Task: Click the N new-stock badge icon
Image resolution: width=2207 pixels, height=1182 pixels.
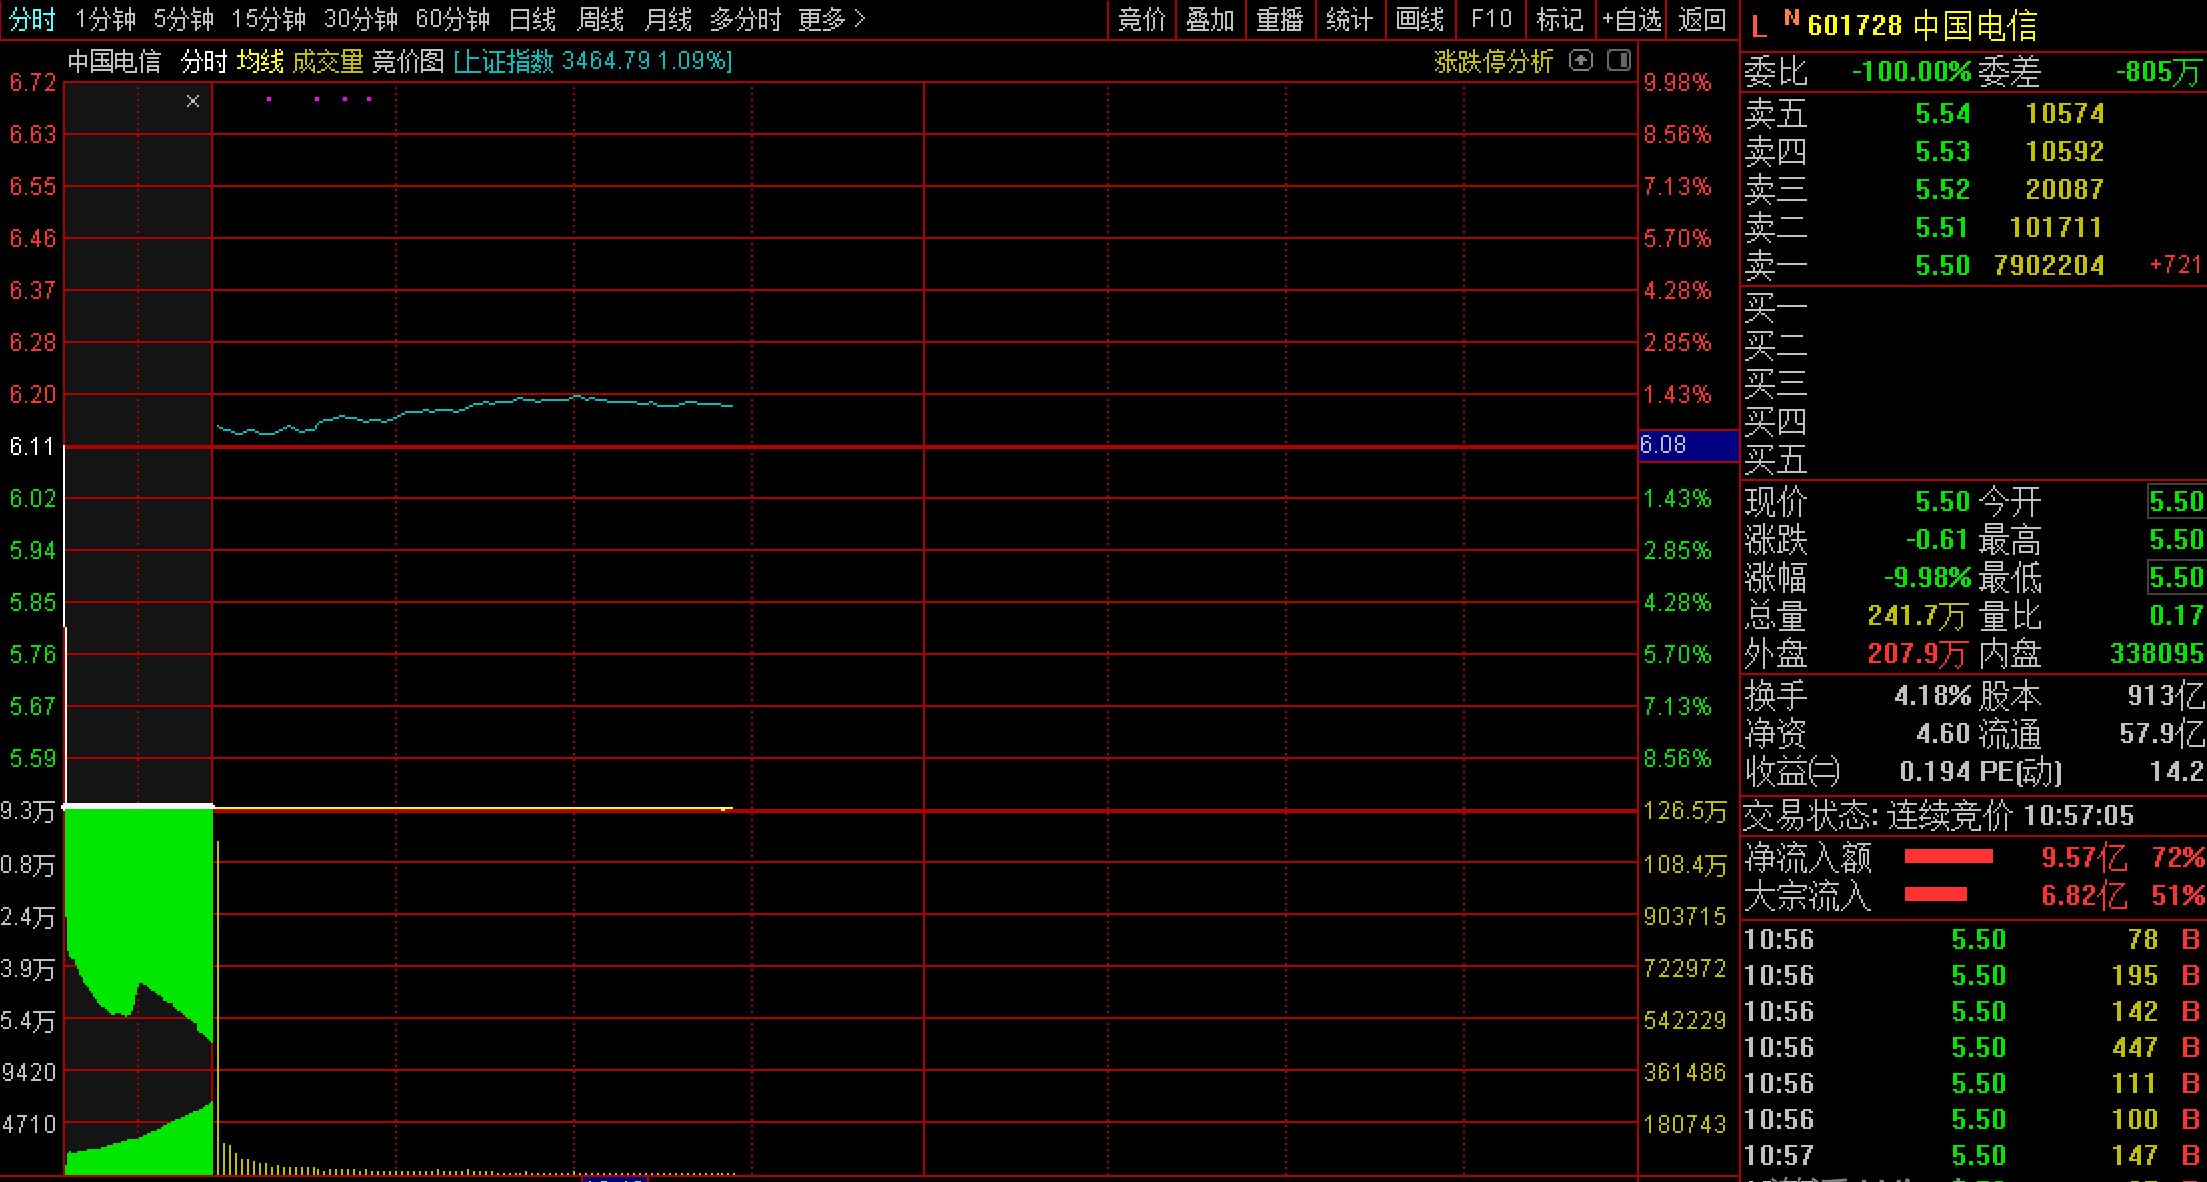Action: tap(1791, 19)
